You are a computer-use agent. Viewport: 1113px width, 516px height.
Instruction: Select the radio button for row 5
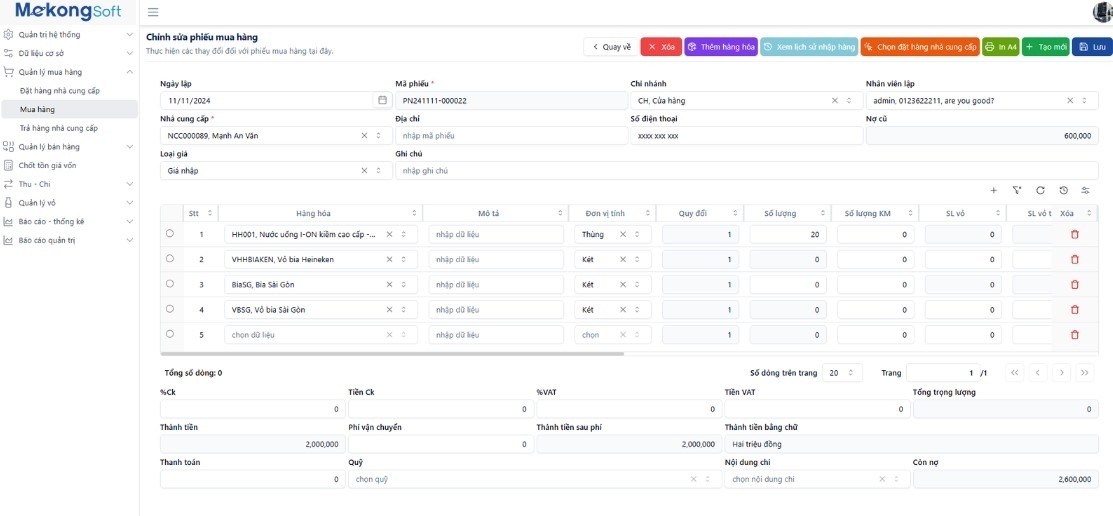(x=169, y=334)
